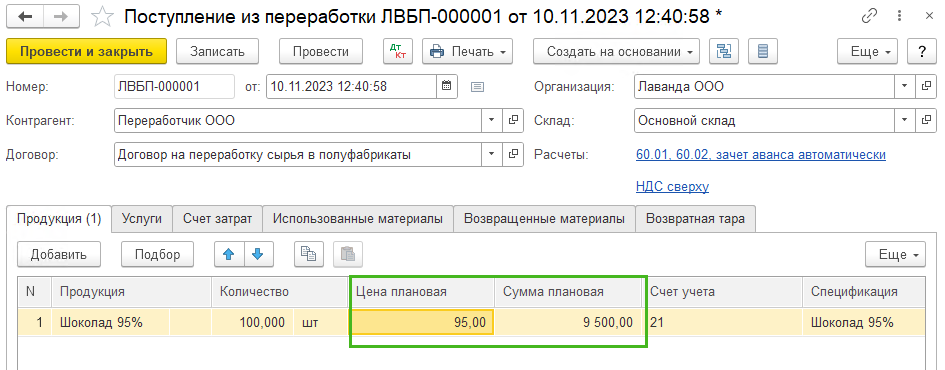Go back with the left arrow button
The image size is (945, 370).
(25, 17)
